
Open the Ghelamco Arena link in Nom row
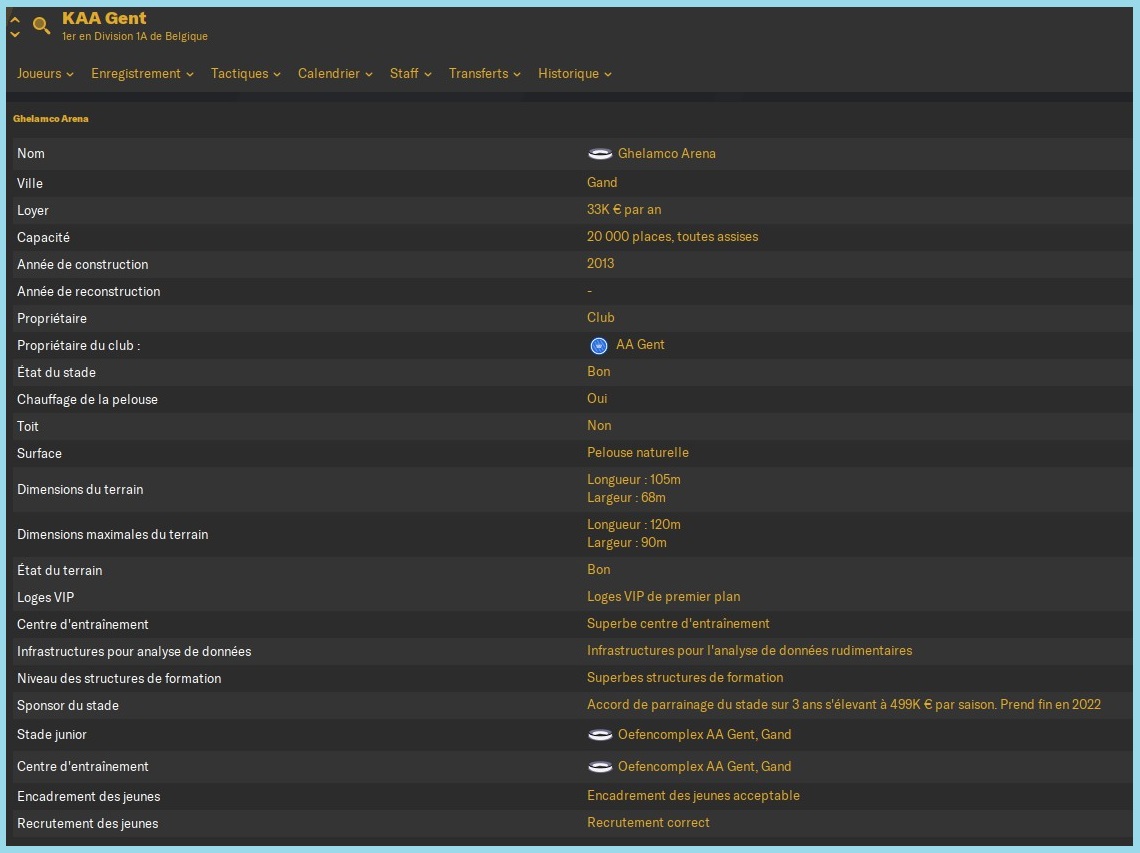click(667, 153)
